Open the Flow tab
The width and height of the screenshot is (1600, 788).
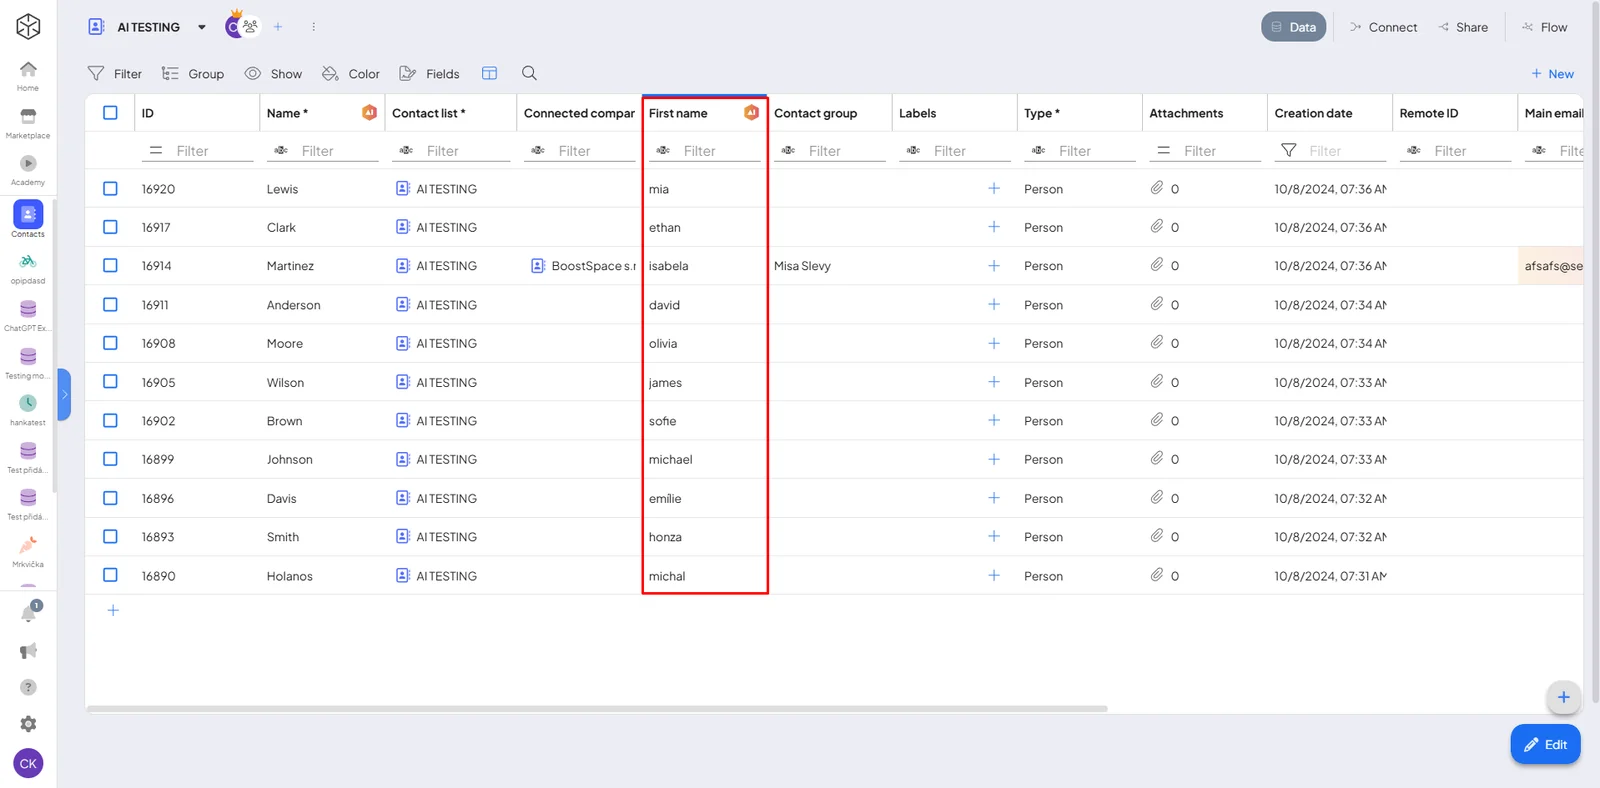coord(1545,27)
